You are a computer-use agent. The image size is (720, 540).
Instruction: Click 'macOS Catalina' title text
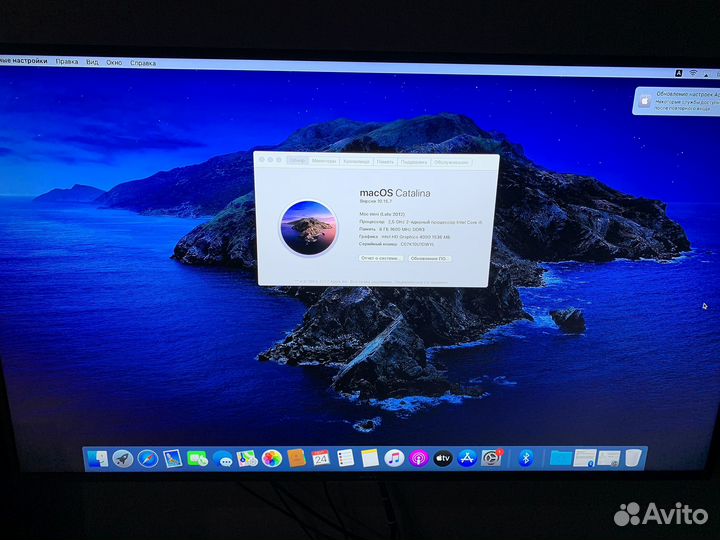pyautogui.click(x=395, y=193)
